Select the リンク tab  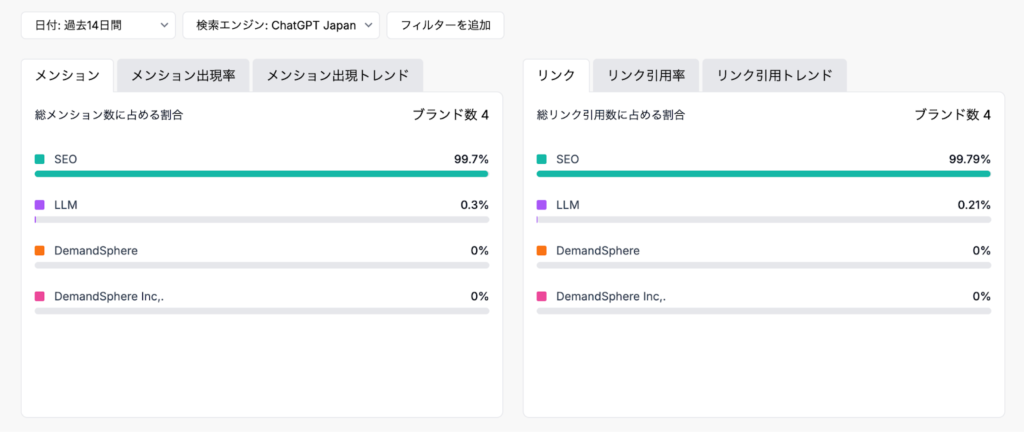click(556, 75)
